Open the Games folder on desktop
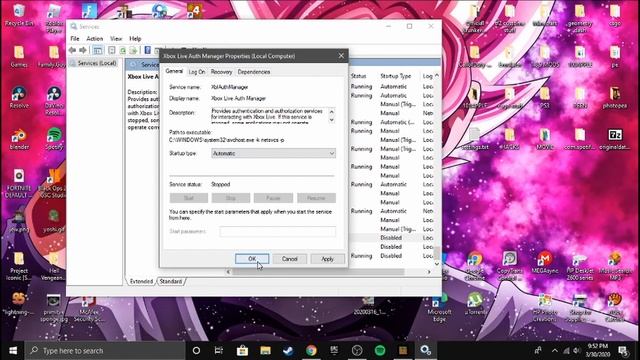 19,56
